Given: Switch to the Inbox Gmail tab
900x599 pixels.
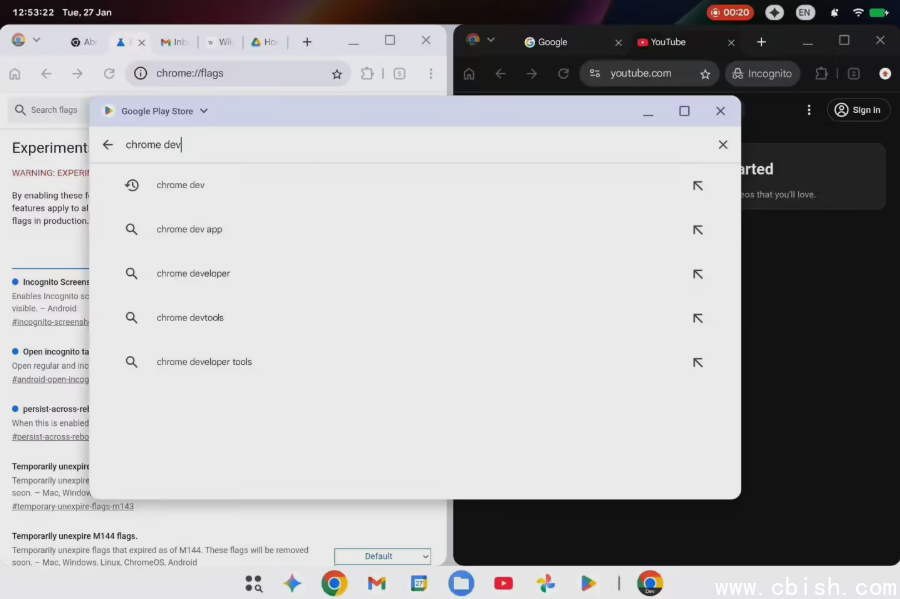Looking at the screenshot, I should 173,42.
